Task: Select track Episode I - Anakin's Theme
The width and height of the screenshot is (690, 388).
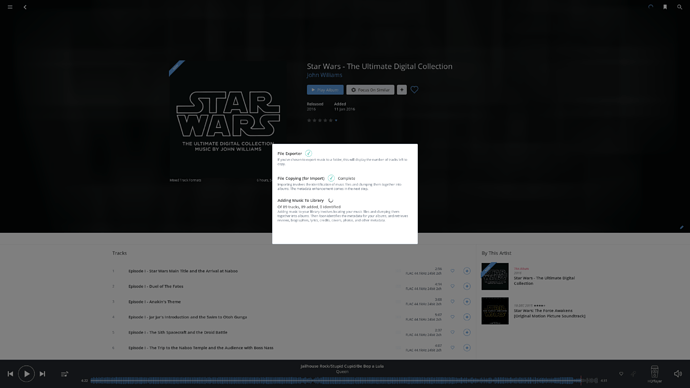Action: (154, 302)
